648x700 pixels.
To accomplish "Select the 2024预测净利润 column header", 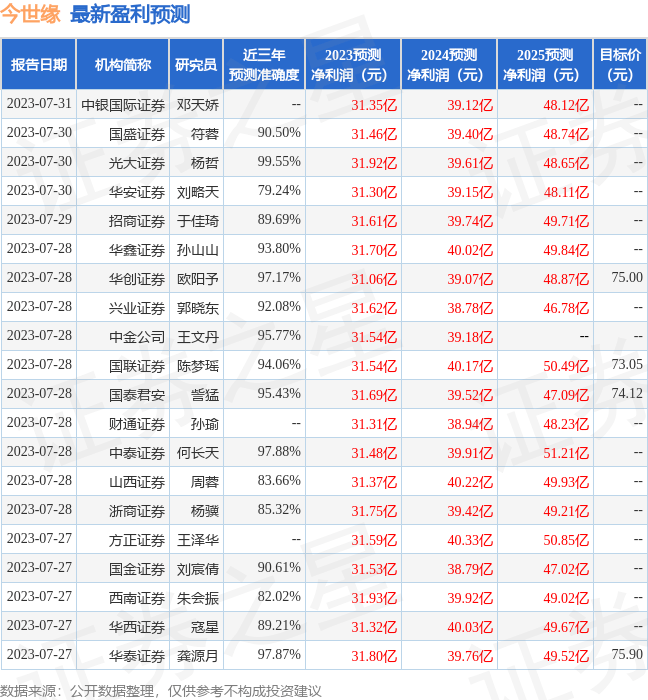I will click(x=449, y=65).
